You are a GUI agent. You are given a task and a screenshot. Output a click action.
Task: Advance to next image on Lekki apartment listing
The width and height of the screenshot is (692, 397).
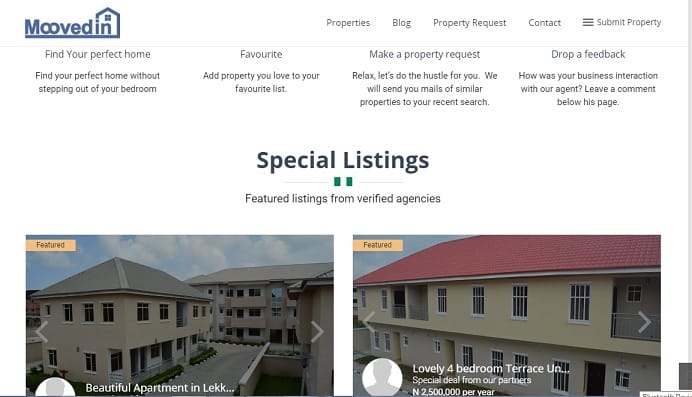[317, 332]
